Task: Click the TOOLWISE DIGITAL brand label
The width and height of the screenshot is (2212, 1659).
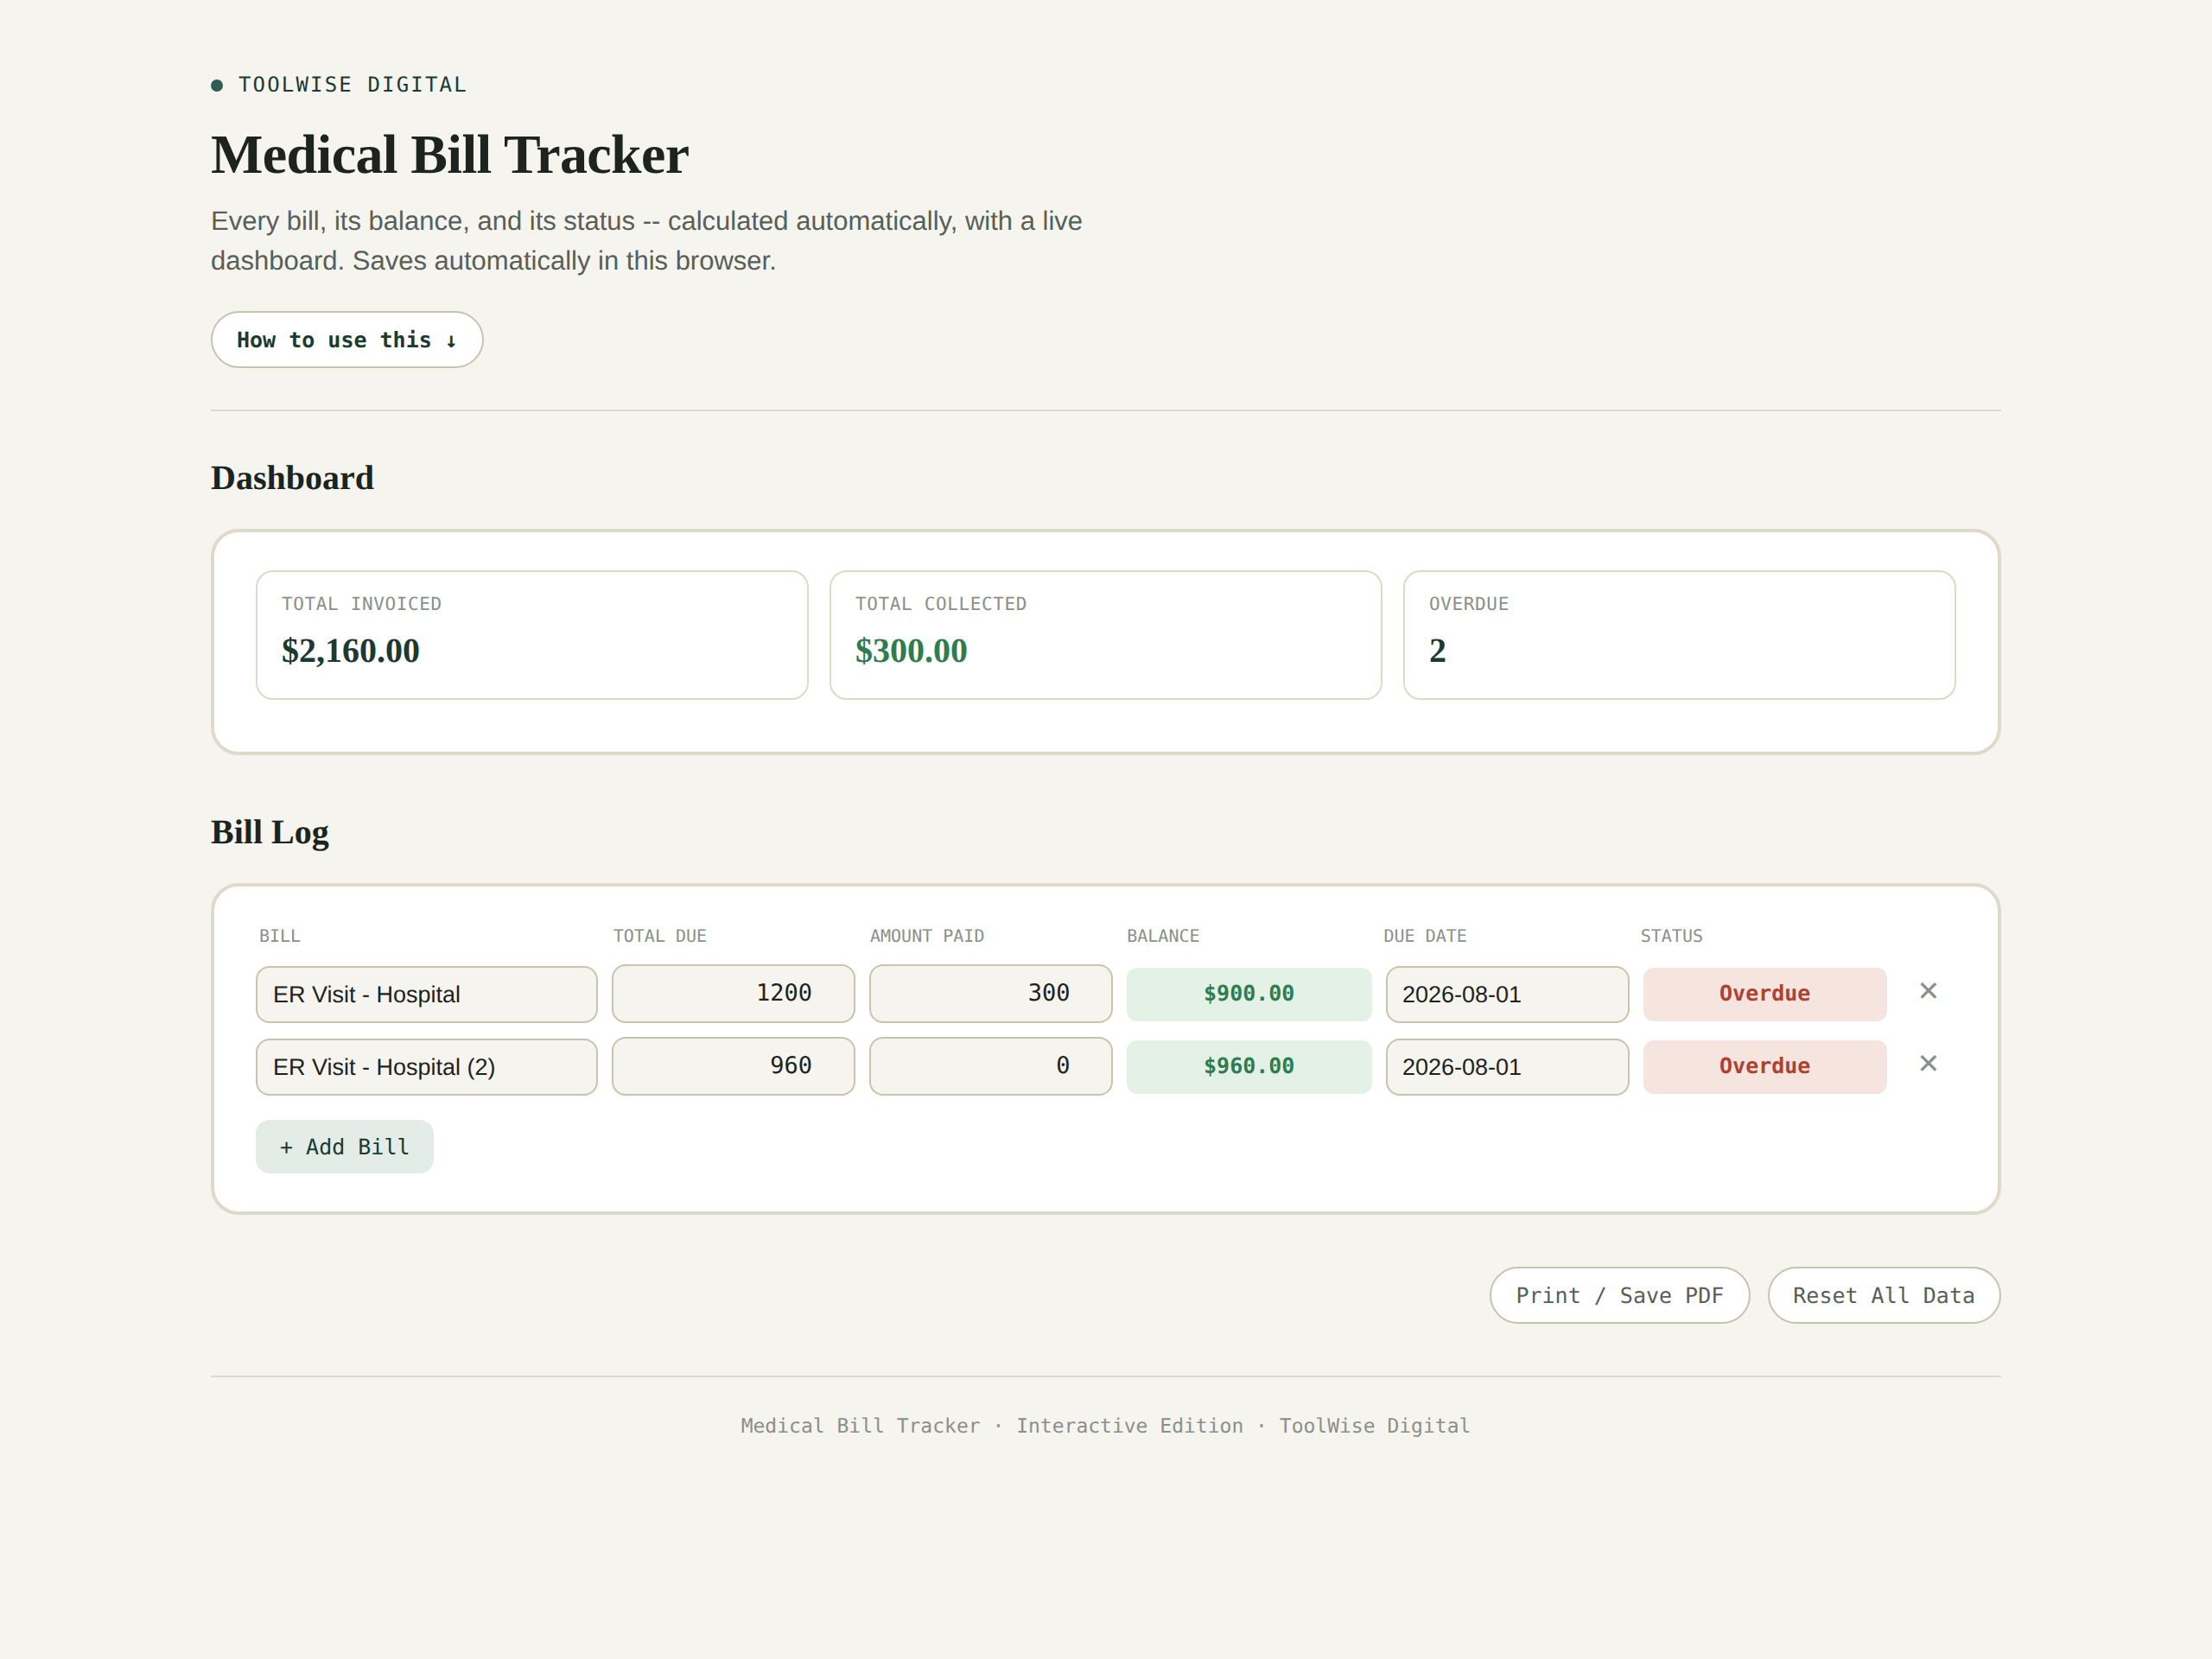Action: pos(352,85)
